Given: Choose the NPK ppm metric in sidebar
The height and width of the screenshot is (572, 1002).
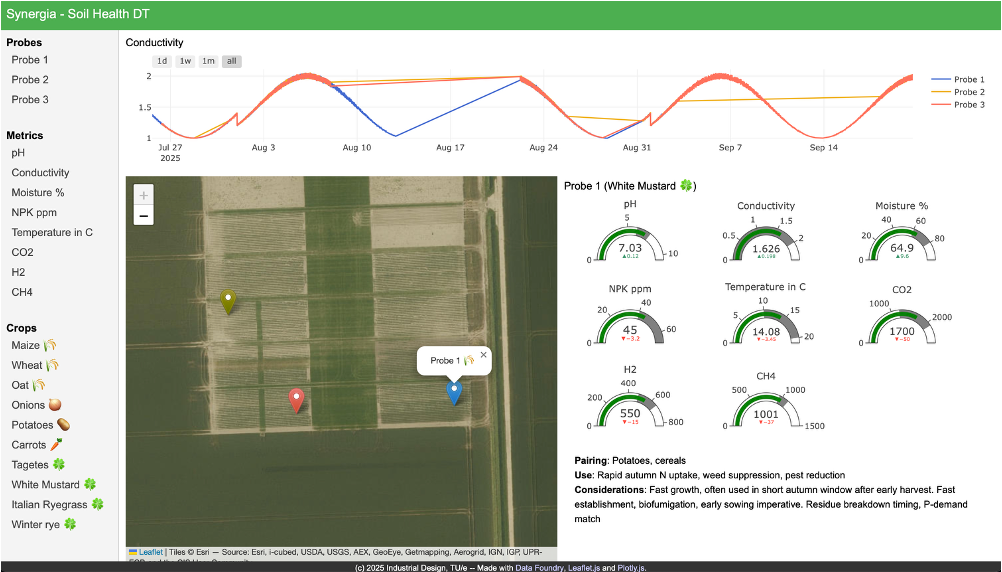Looking at the screenshot, I should click(x=34, y=212).
